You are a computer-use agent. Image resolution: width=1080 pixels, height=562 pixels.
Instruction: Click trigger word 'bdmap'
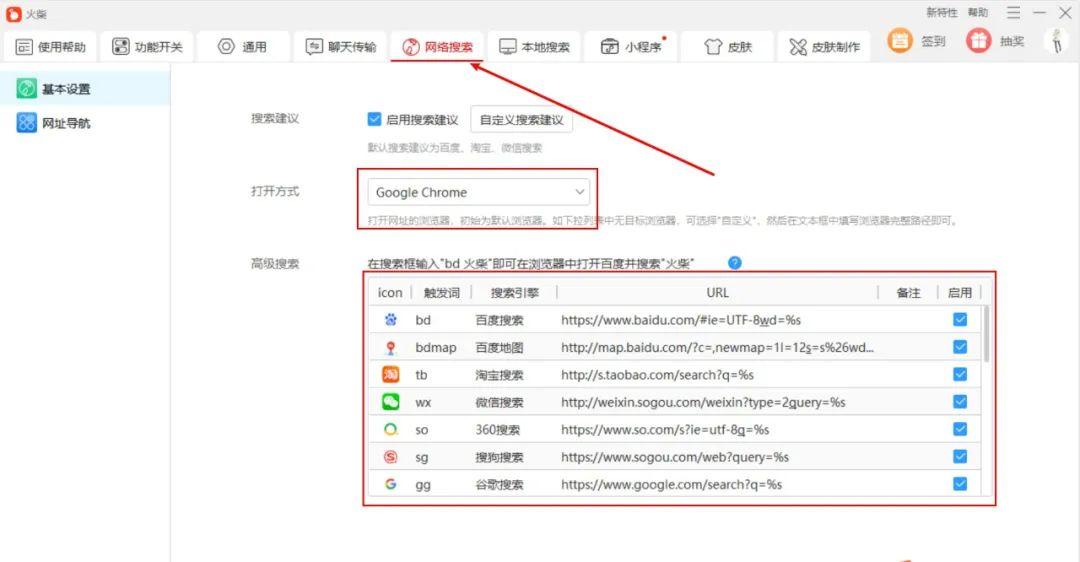435,348
